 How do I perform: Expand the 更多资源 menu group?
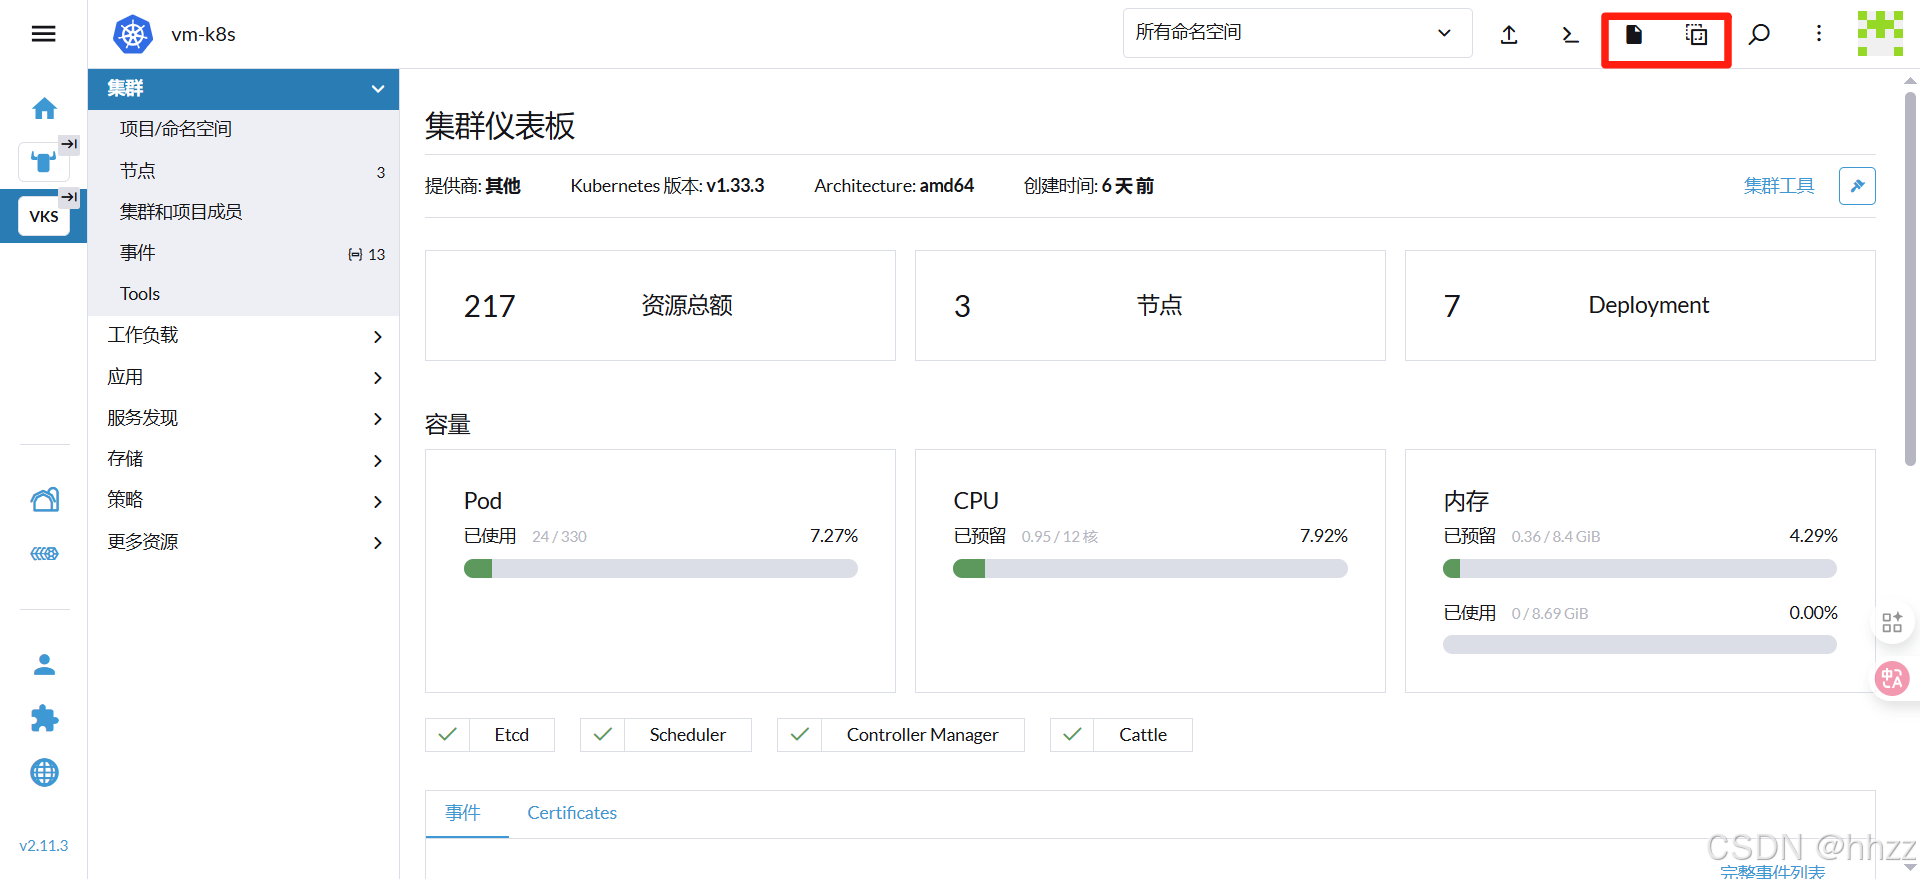coord(243,542)
